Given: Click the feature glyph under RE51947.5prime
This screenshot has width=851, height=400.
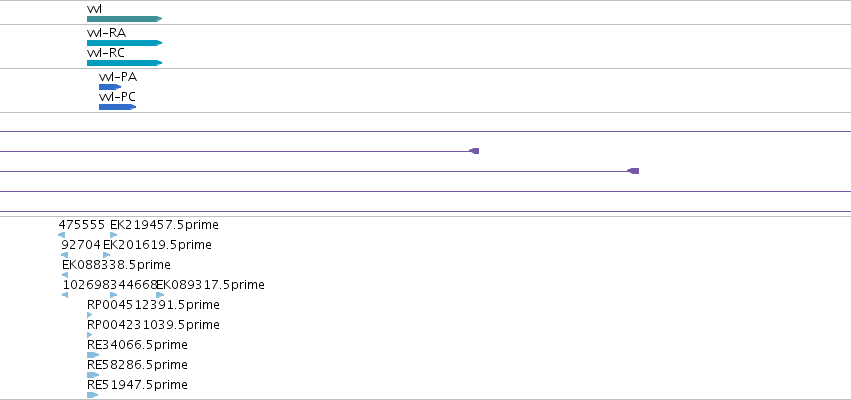Looking at the screenshot, I should click(92, 395).
